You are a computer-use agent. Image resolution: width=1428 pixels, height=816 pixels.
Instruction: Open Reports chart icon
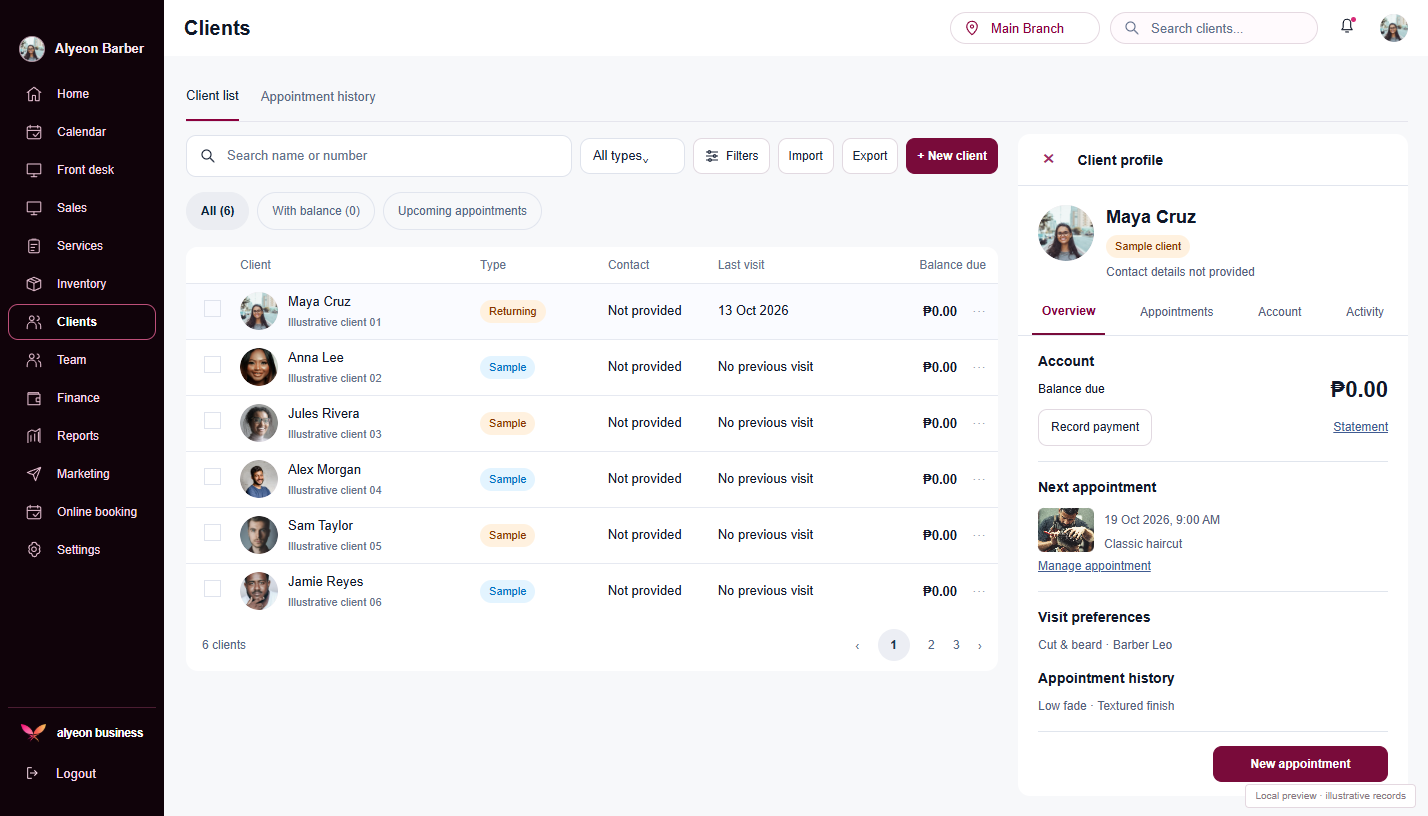pyautogui.click(x=34, y=436)
